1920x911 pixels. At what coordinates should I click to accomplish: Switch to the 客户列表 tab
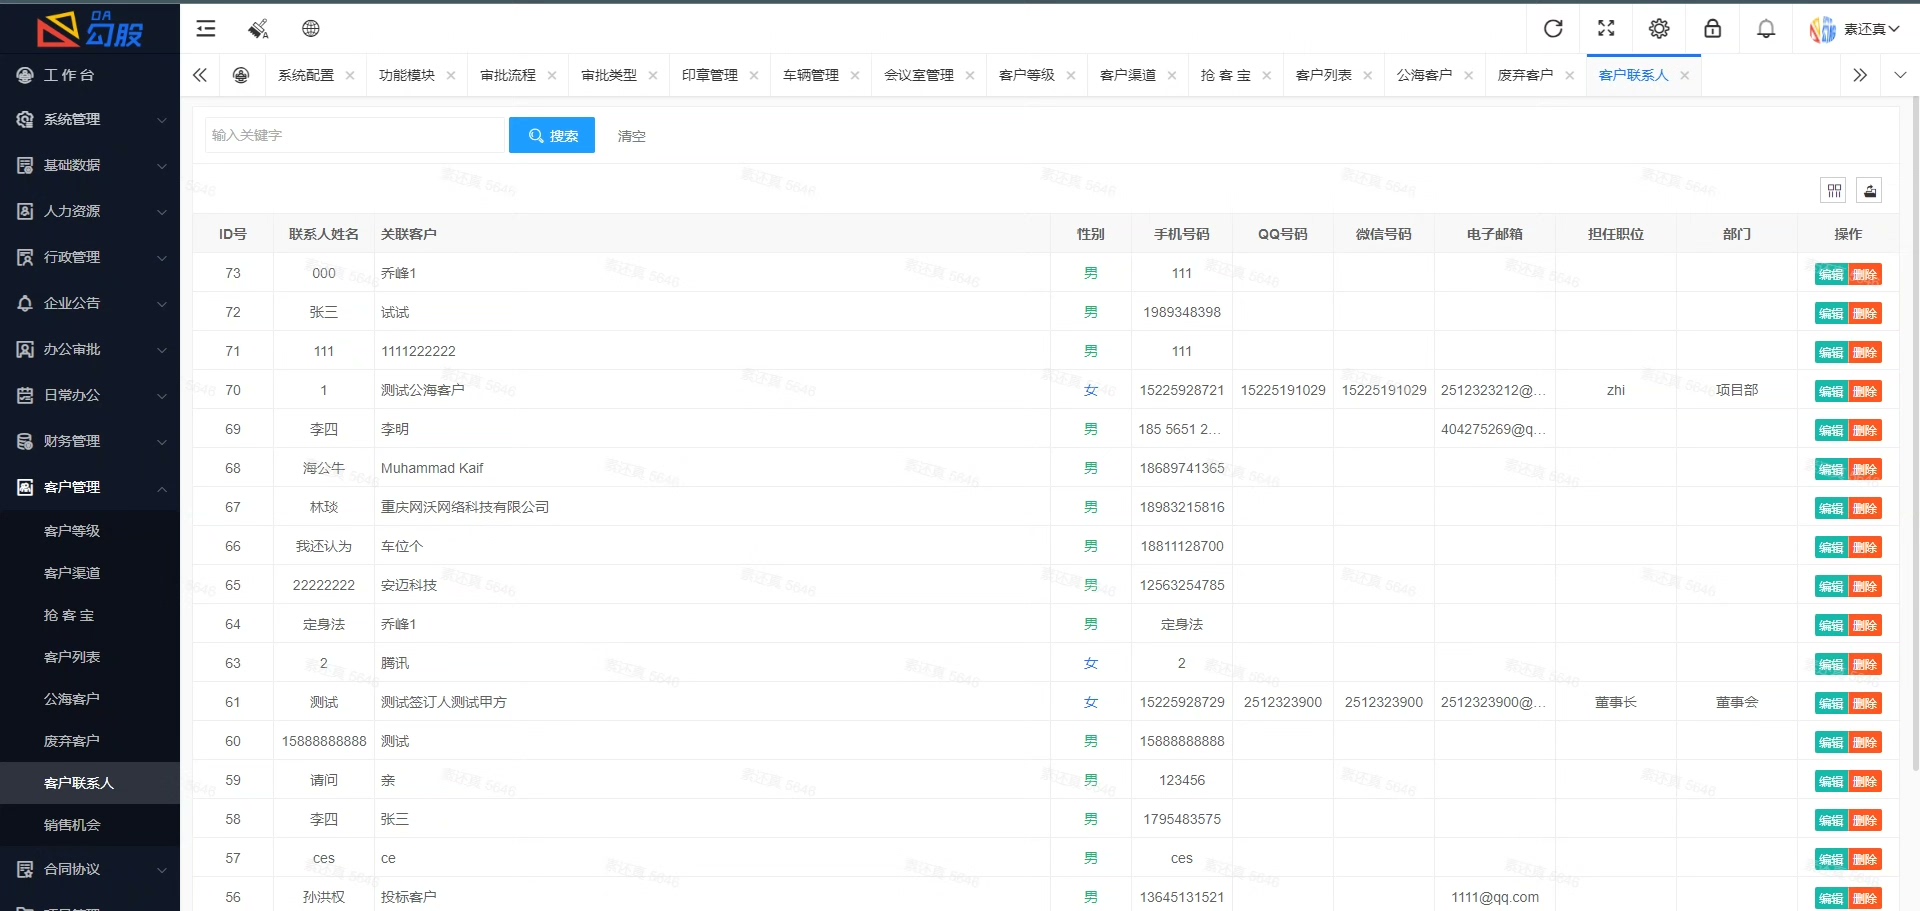coord(1323,75)
